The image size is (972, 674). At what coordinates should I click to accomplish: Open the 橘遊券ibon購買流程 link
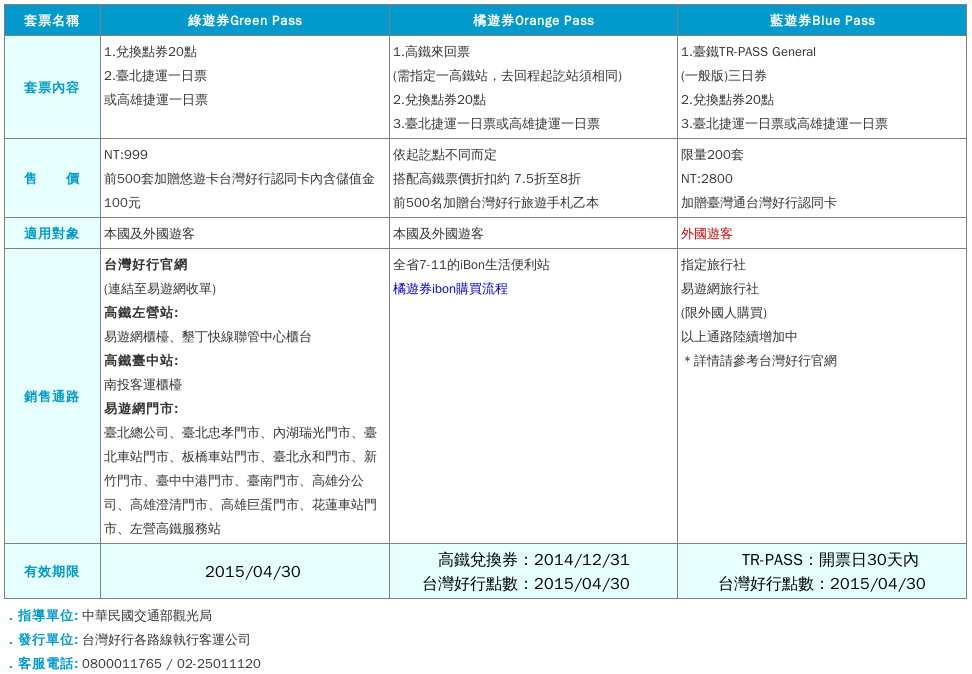coord(450,289)
